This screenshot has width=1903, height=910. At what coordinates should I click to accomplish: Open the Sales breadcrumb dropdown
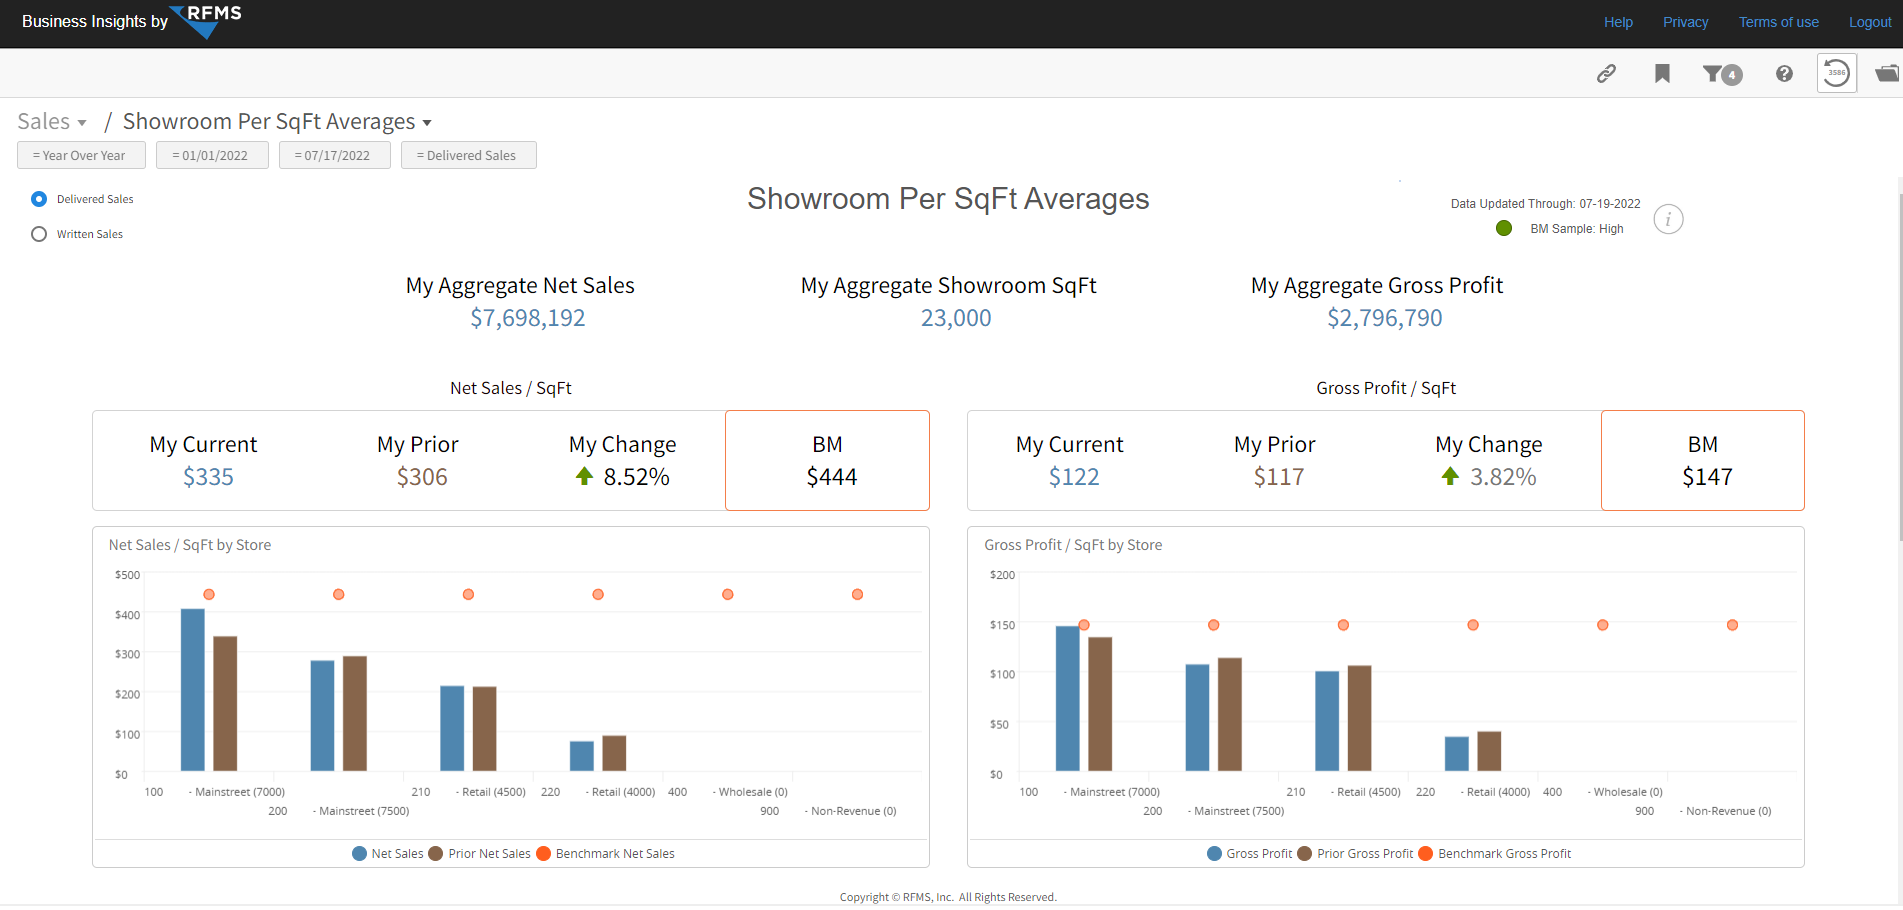[x=52, y=122]
